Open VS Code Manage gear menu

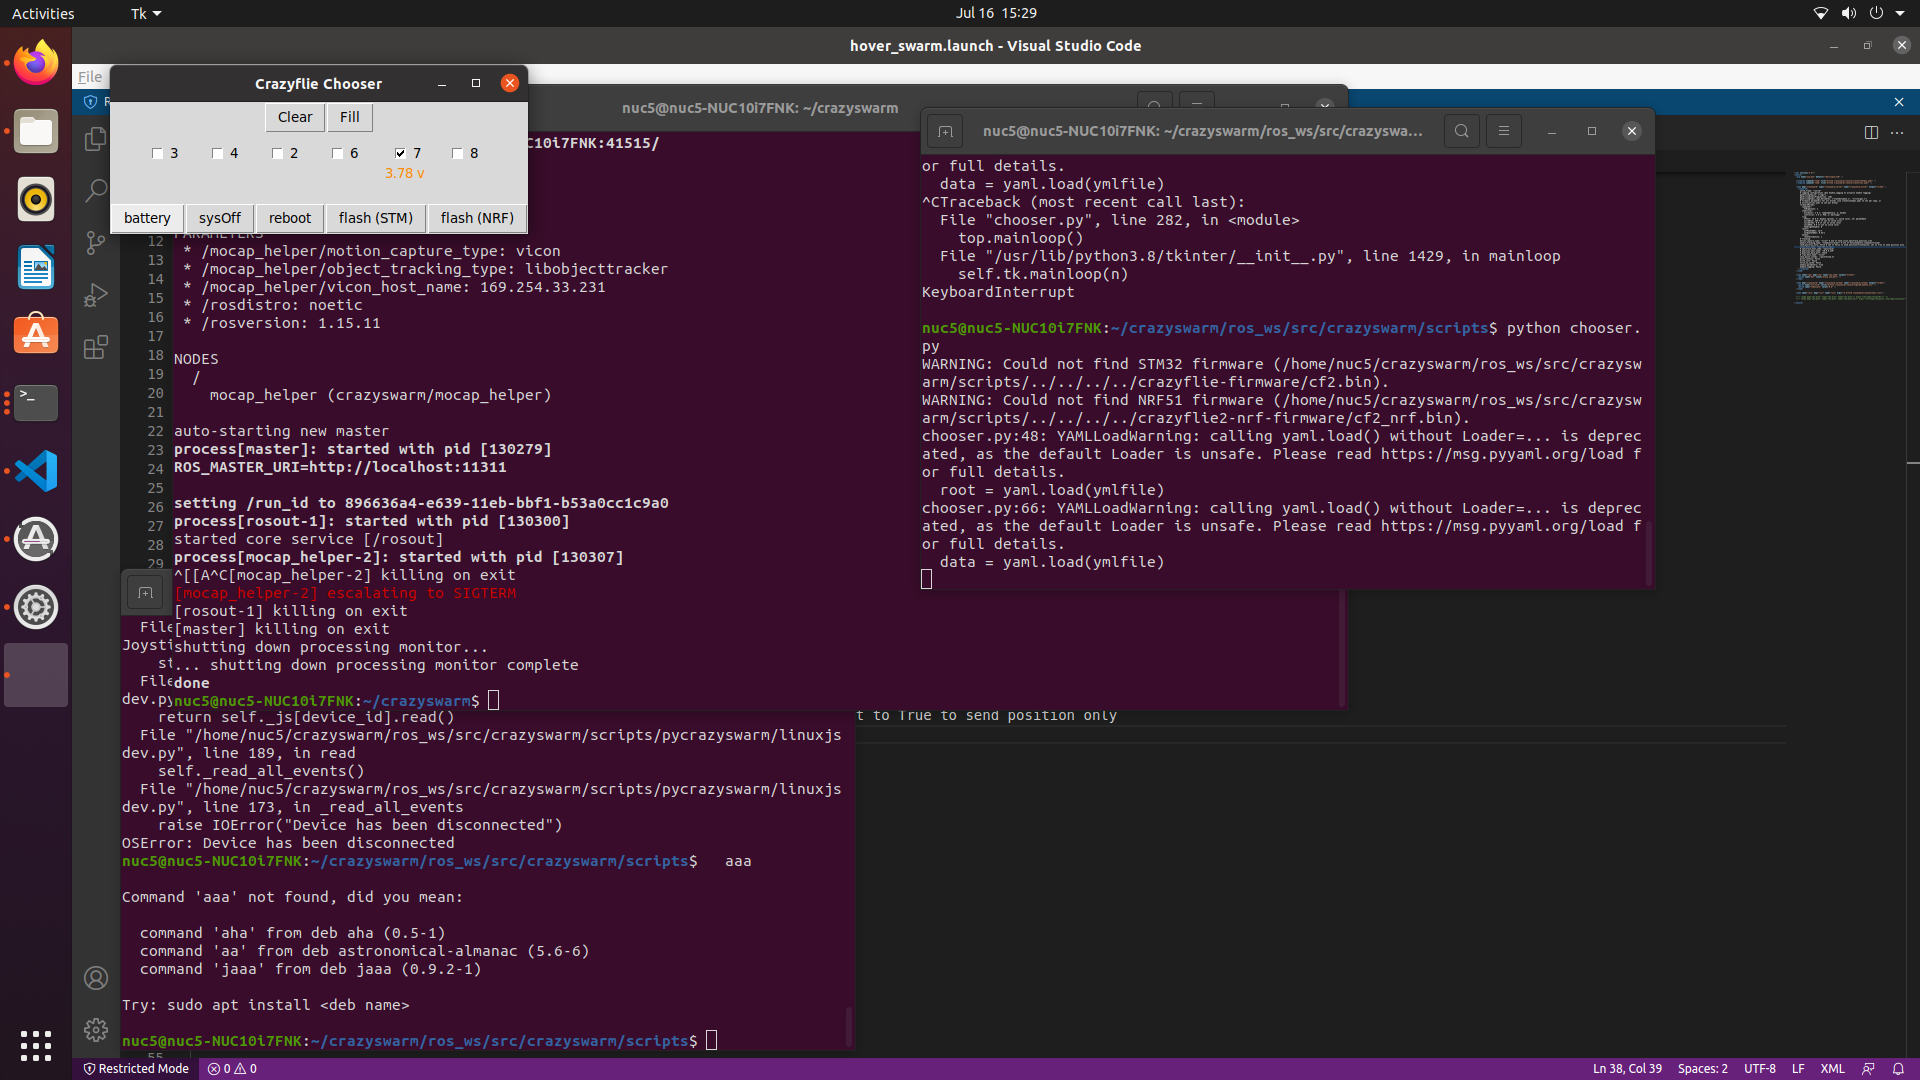[96, 1029]
